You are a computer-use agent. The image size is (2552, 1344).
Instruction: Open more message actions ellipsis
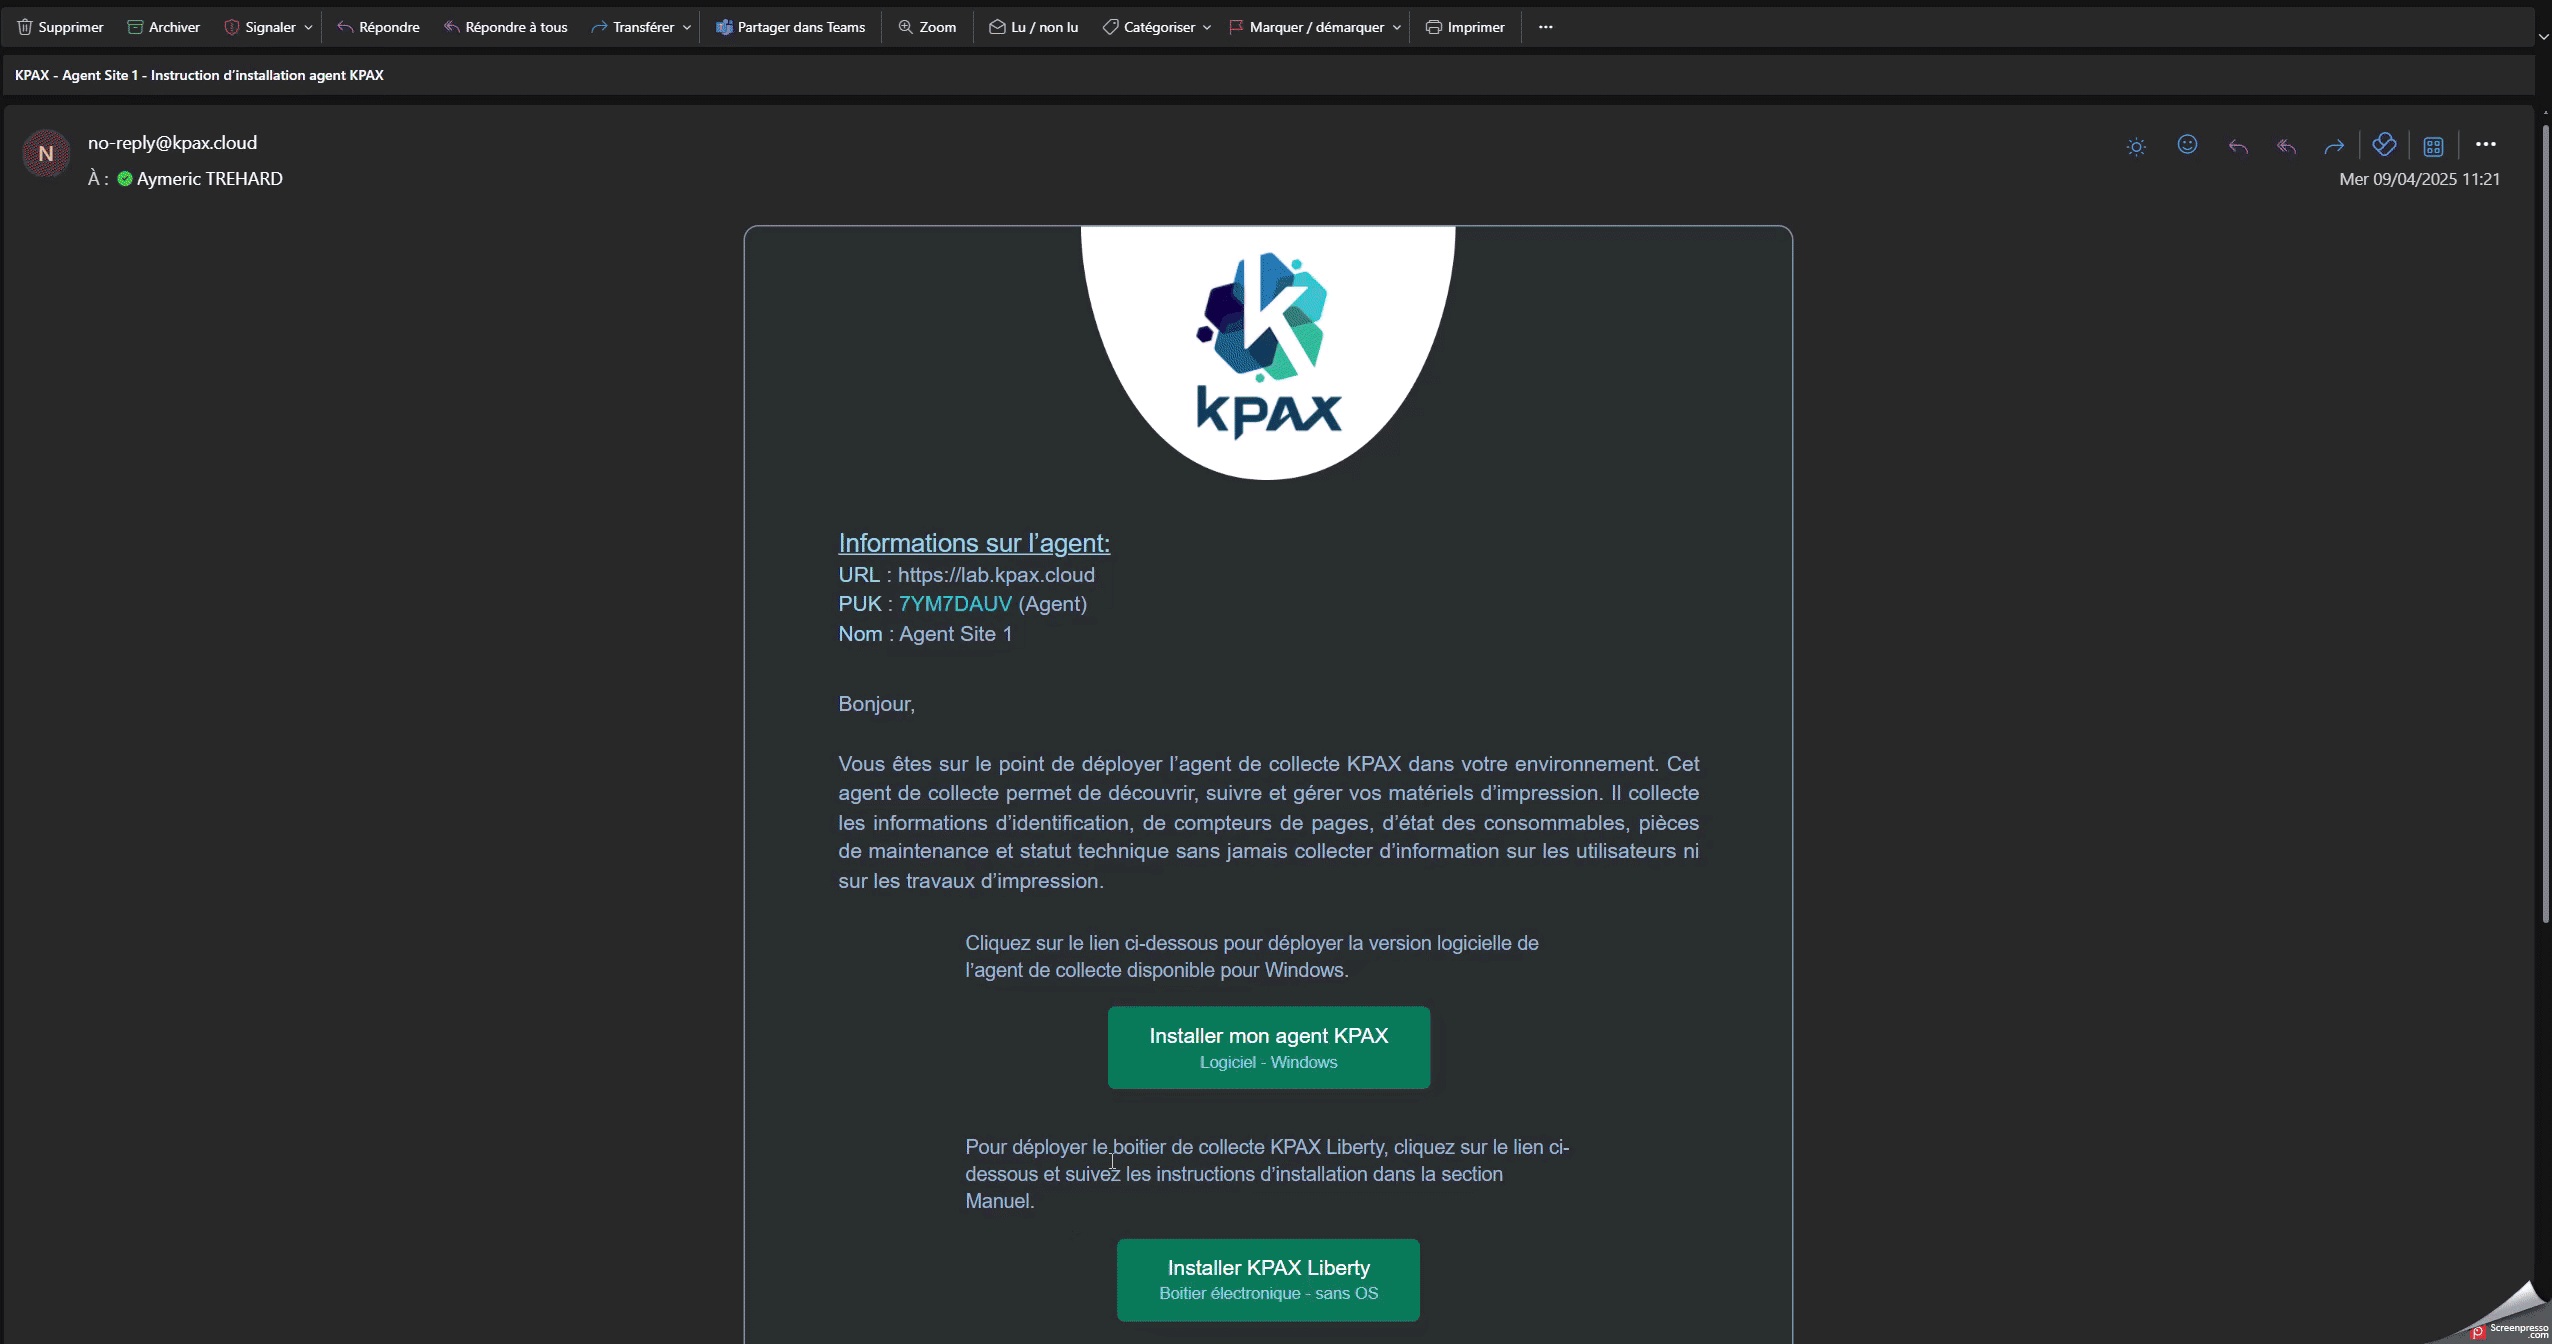[x=2485, y=145]
